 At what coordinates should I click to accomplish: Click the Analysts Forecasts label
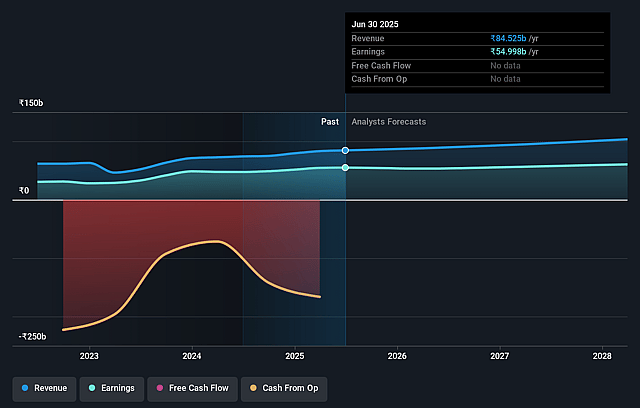coord(389,122)
